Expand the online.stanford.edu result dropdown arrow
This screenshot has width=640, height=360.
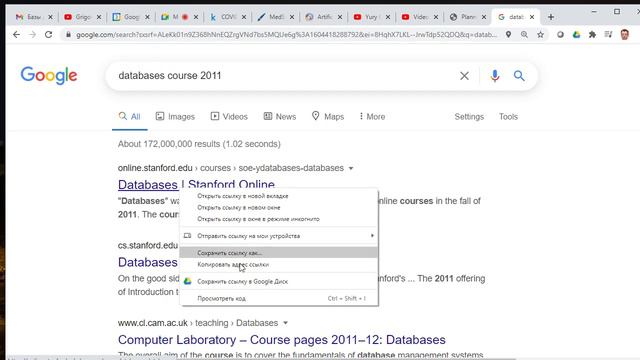351,168
